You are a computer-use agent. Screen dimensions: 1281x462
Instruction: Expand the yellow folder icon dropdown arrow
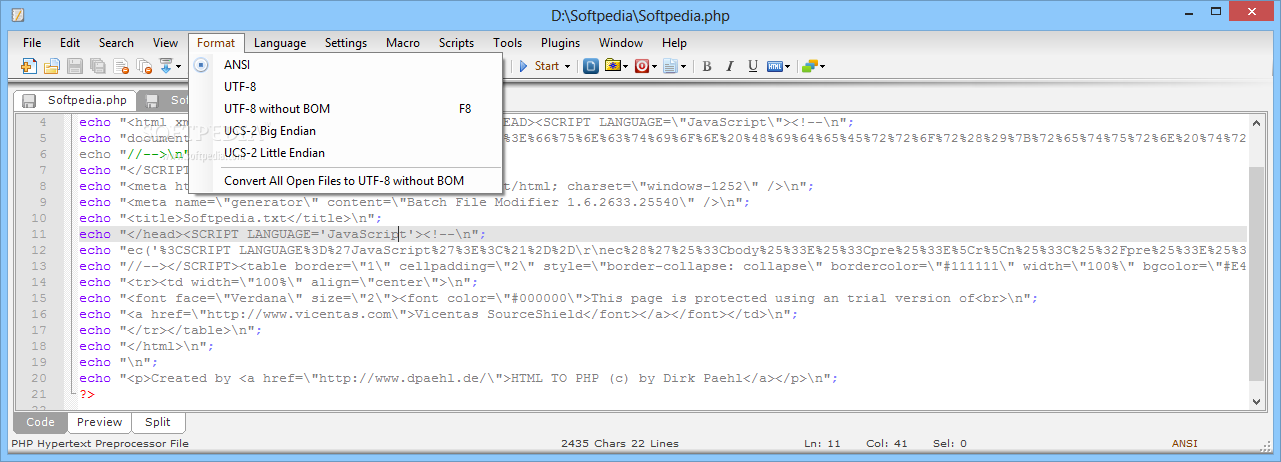pyautogui.click(x=626, y=67)
